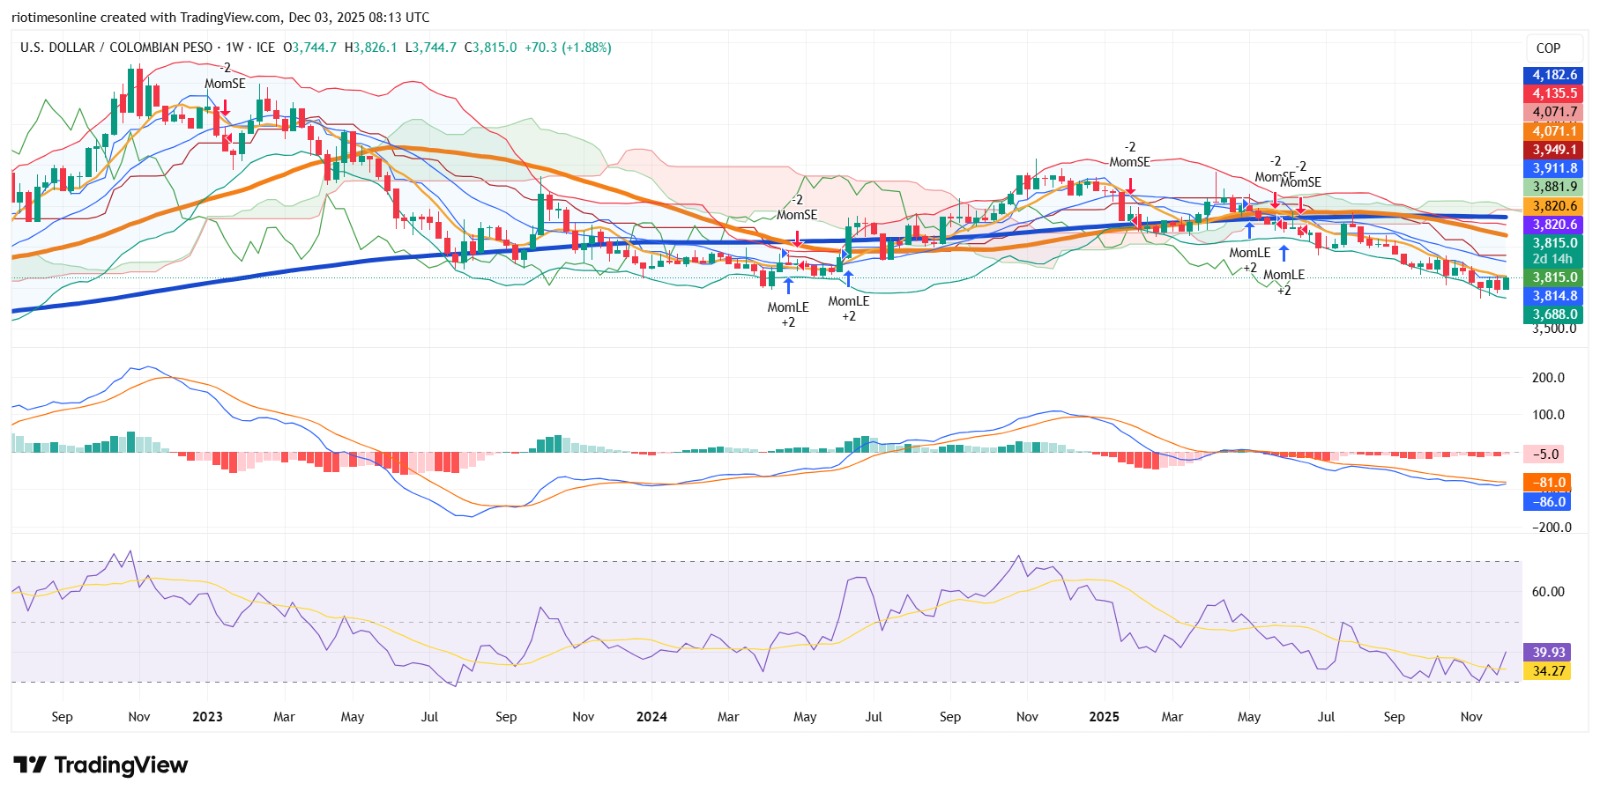This screenshot has width=1600, height=798.
Task: Click the +70.3 (+1.88%) change value
Action: pos(568,47)
